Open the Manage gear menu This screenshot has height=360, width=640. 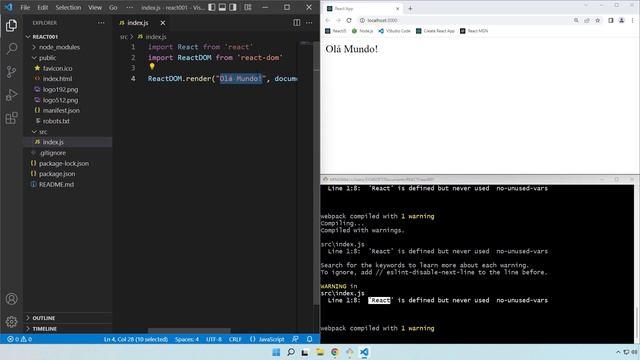(x=11, y=322)
